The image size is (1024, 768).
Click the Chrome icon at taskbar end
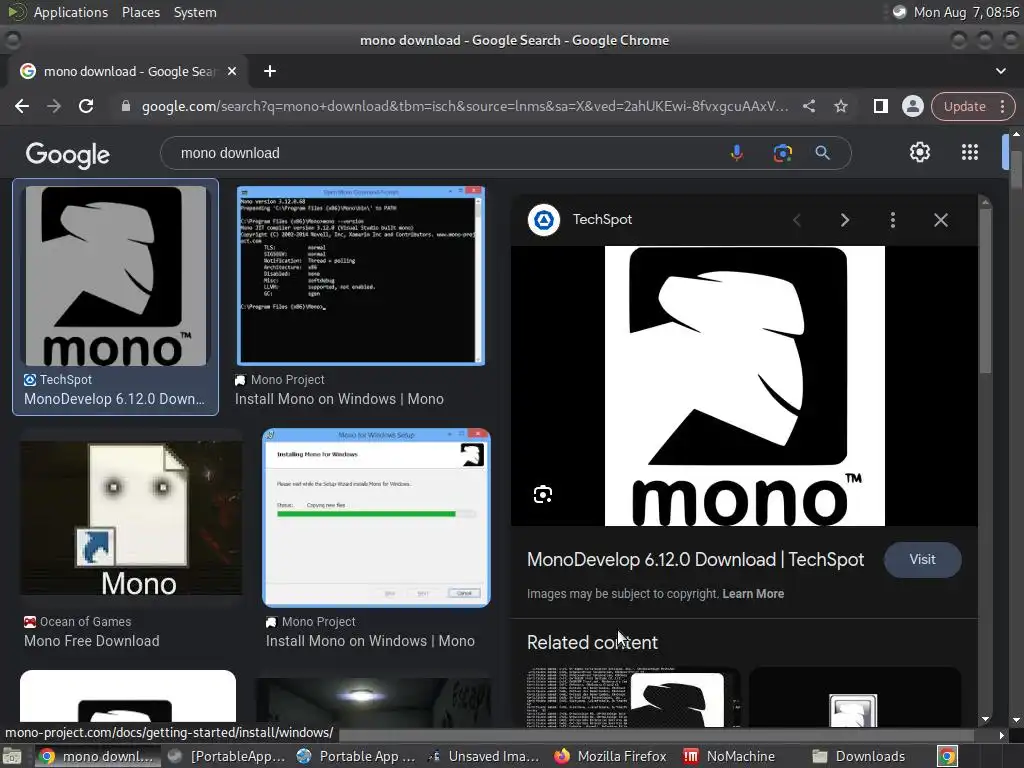[947, 756]
